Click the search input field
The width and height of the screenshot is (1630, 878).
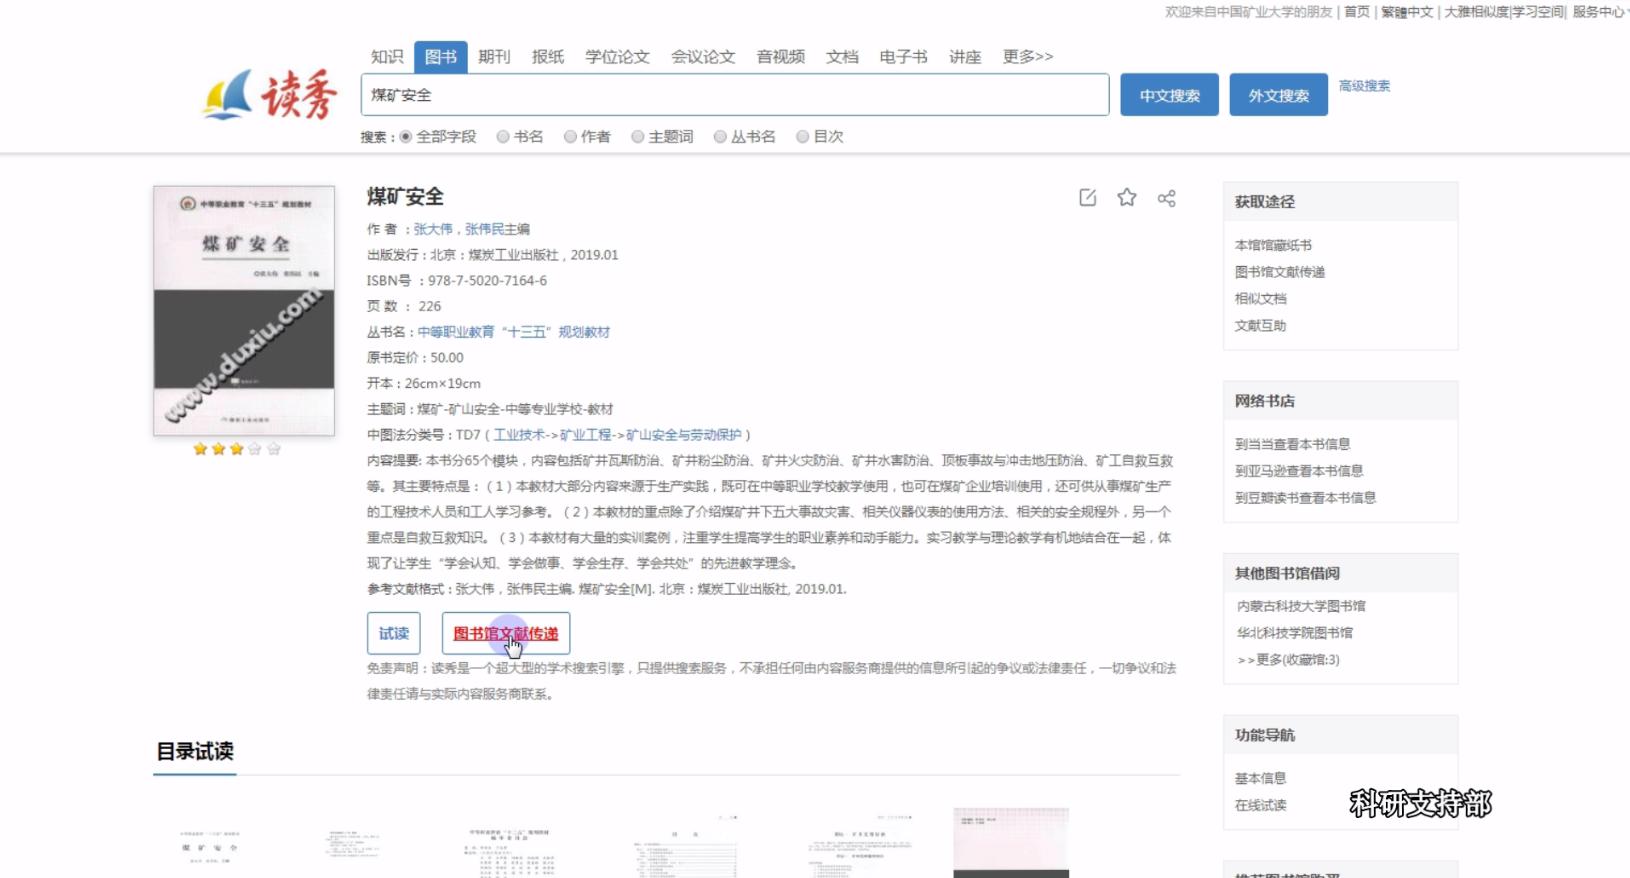(x=734, y=95)
